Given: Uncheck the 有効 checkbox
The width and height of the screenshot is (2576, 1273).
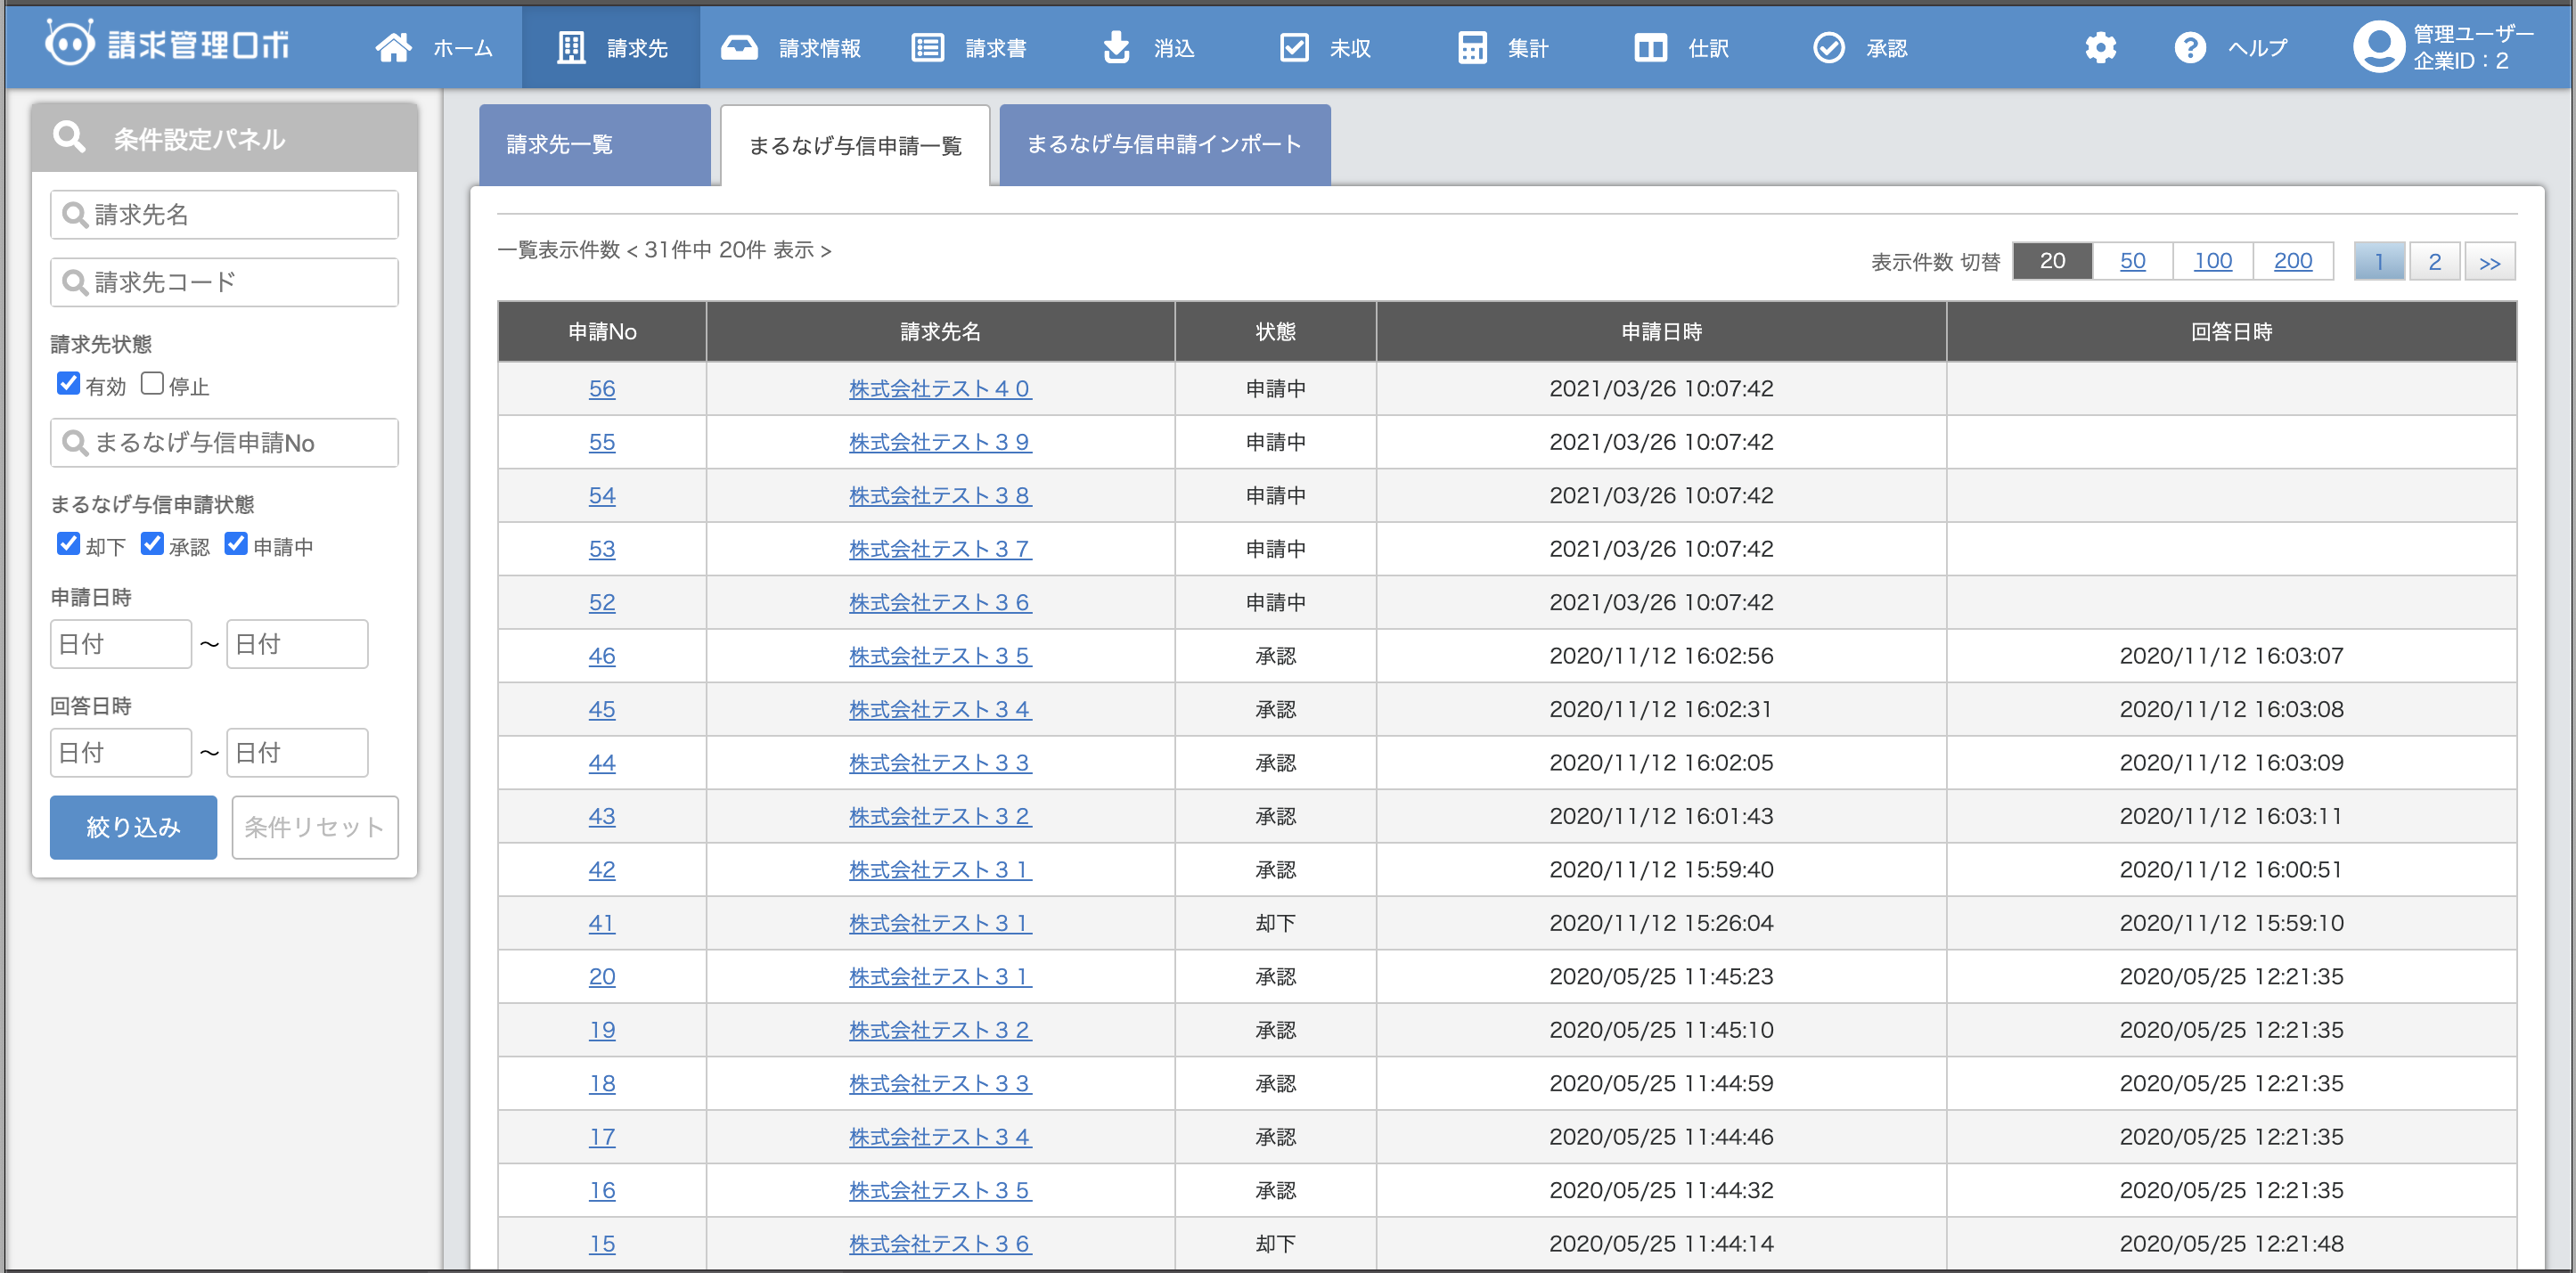Looking at the screenshot, I should (68, 384).
